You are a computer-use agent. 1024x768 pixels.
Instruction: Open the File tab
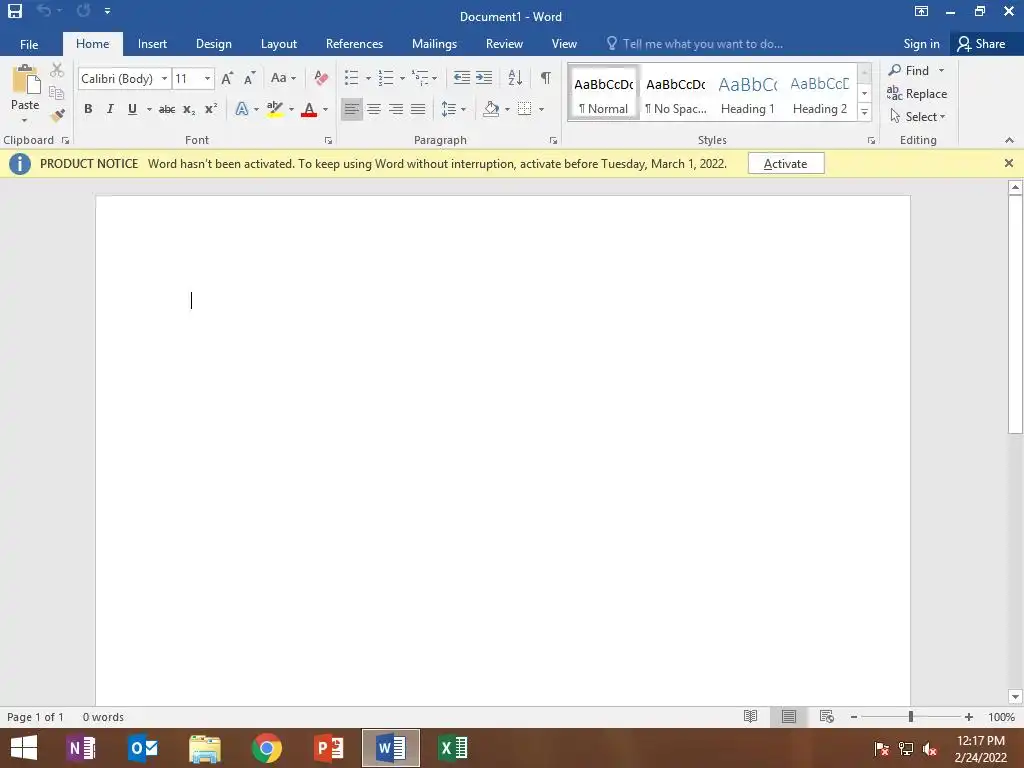tap(29, 44)
